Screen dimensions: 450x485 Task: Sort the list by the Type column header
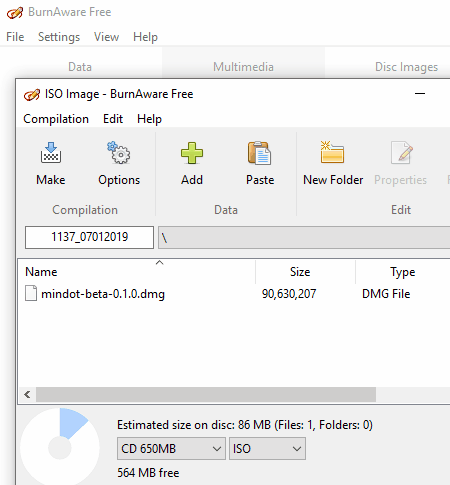pos(403,272)
